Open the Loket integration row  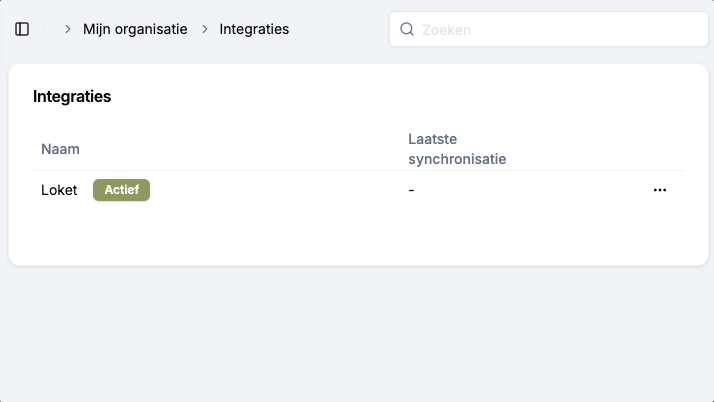pos(59,190)
